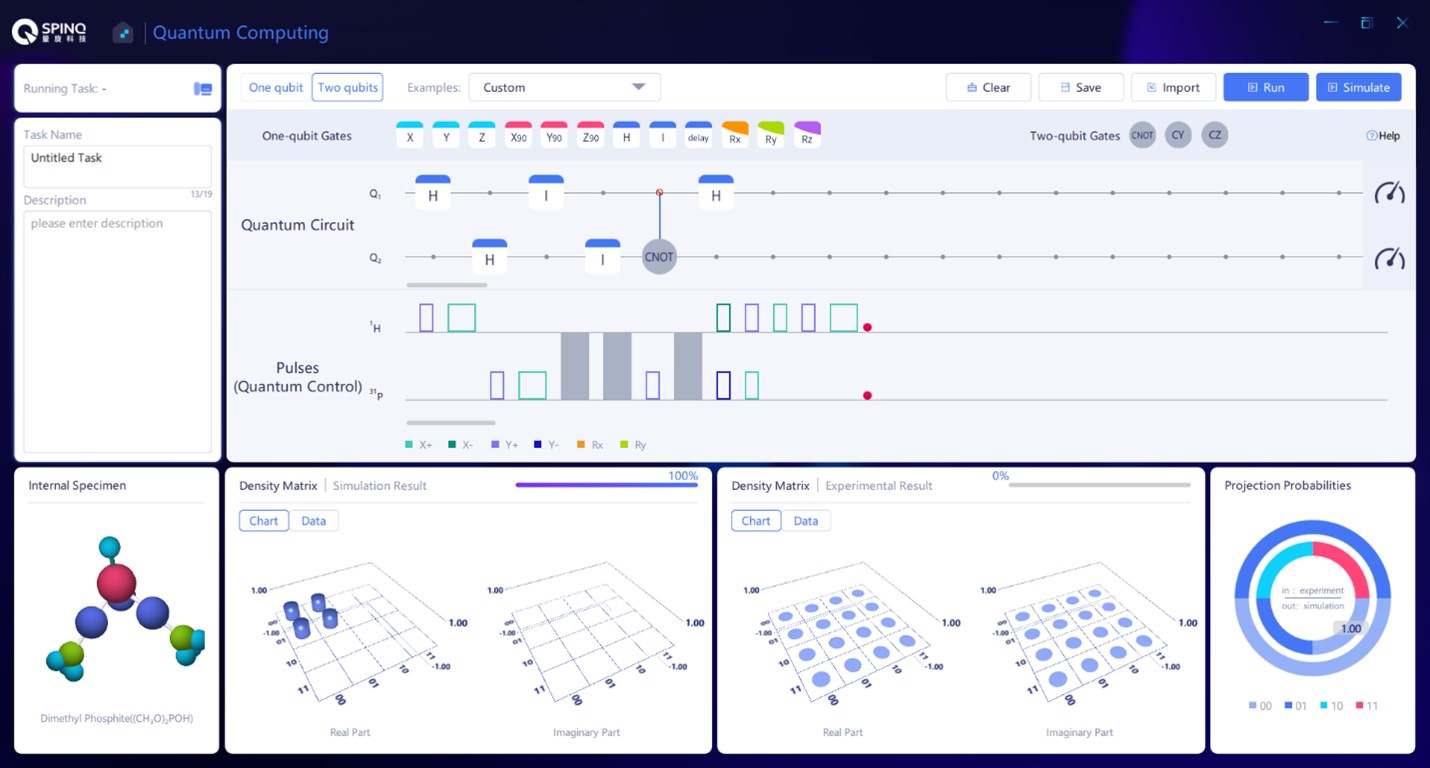Click the Q1 measurement gauge icon

click(1389, 193)
